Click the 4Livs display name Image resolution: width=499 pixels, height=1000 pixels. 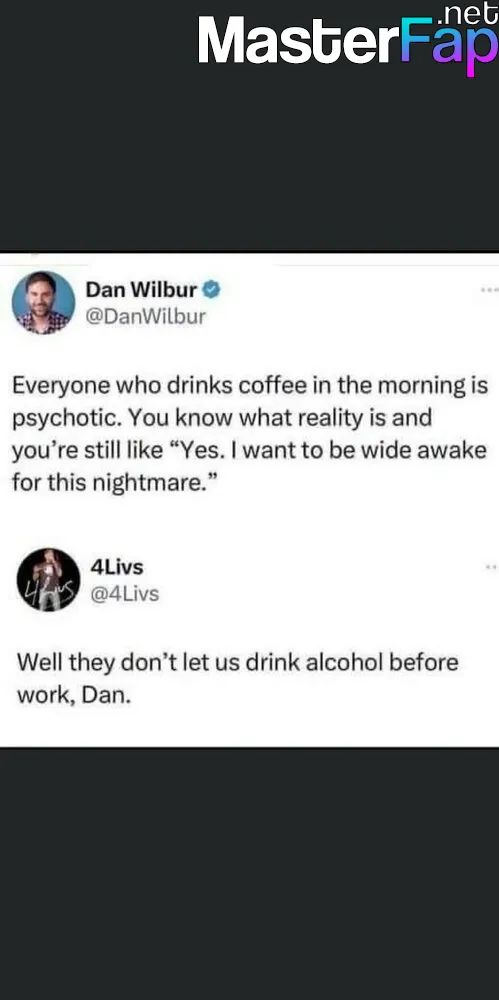coord(117,566)
